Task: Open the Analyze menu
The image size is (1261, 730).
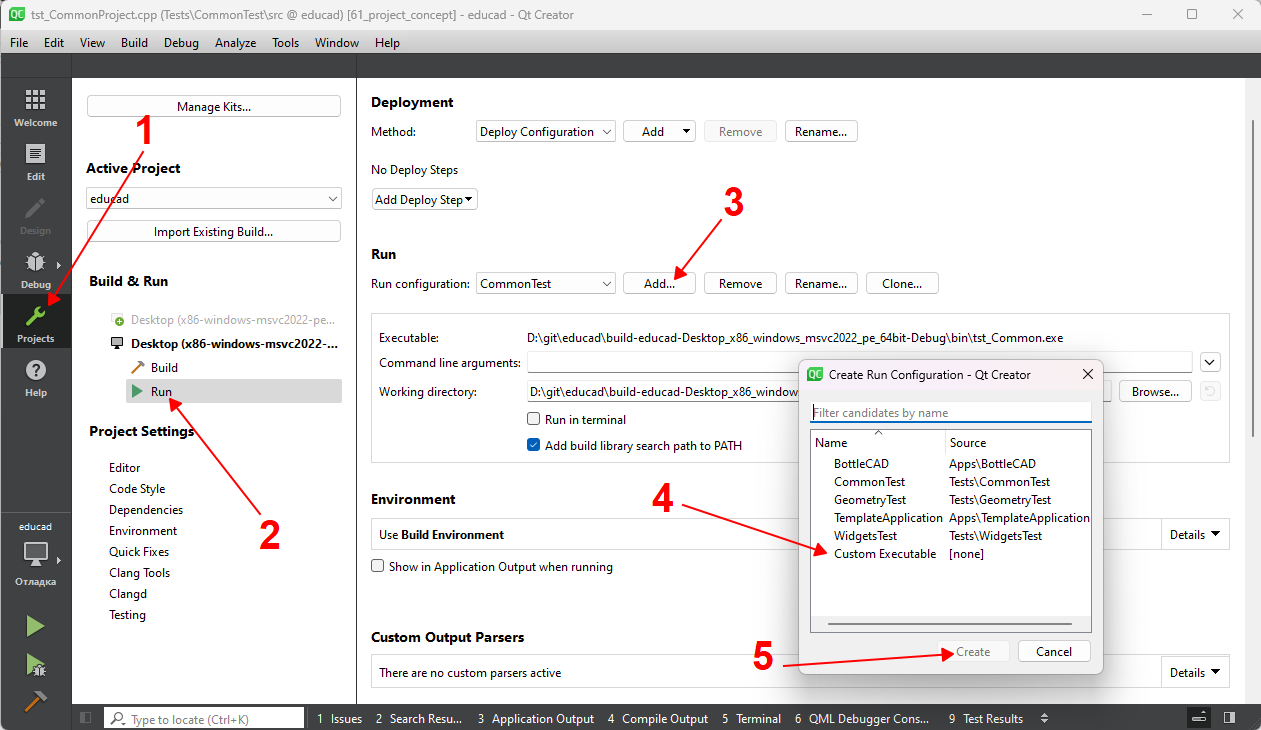Action: pyautogui.click(x=236, y=43)
